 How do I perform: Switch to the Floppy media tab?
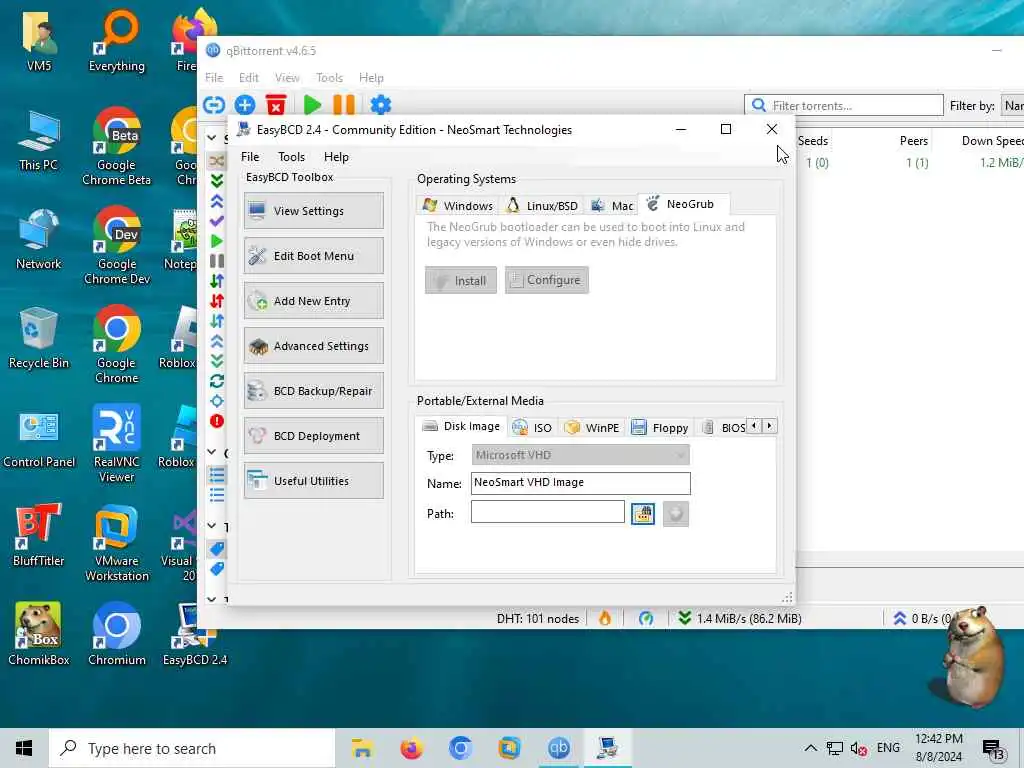[660, 428]
